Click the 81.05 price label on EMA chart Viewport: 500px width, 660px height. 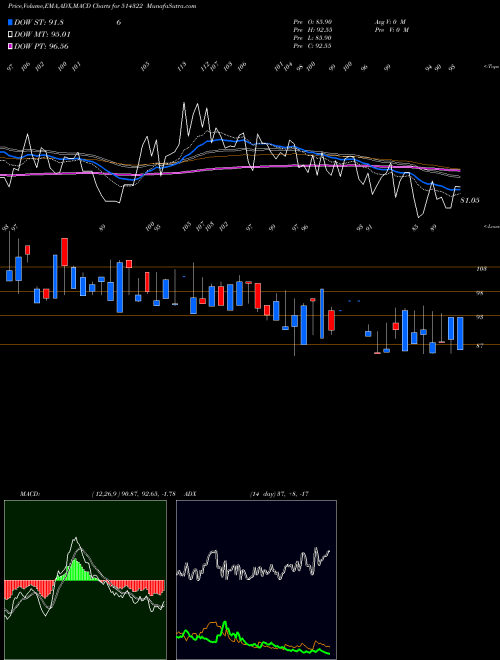point(470,201)
